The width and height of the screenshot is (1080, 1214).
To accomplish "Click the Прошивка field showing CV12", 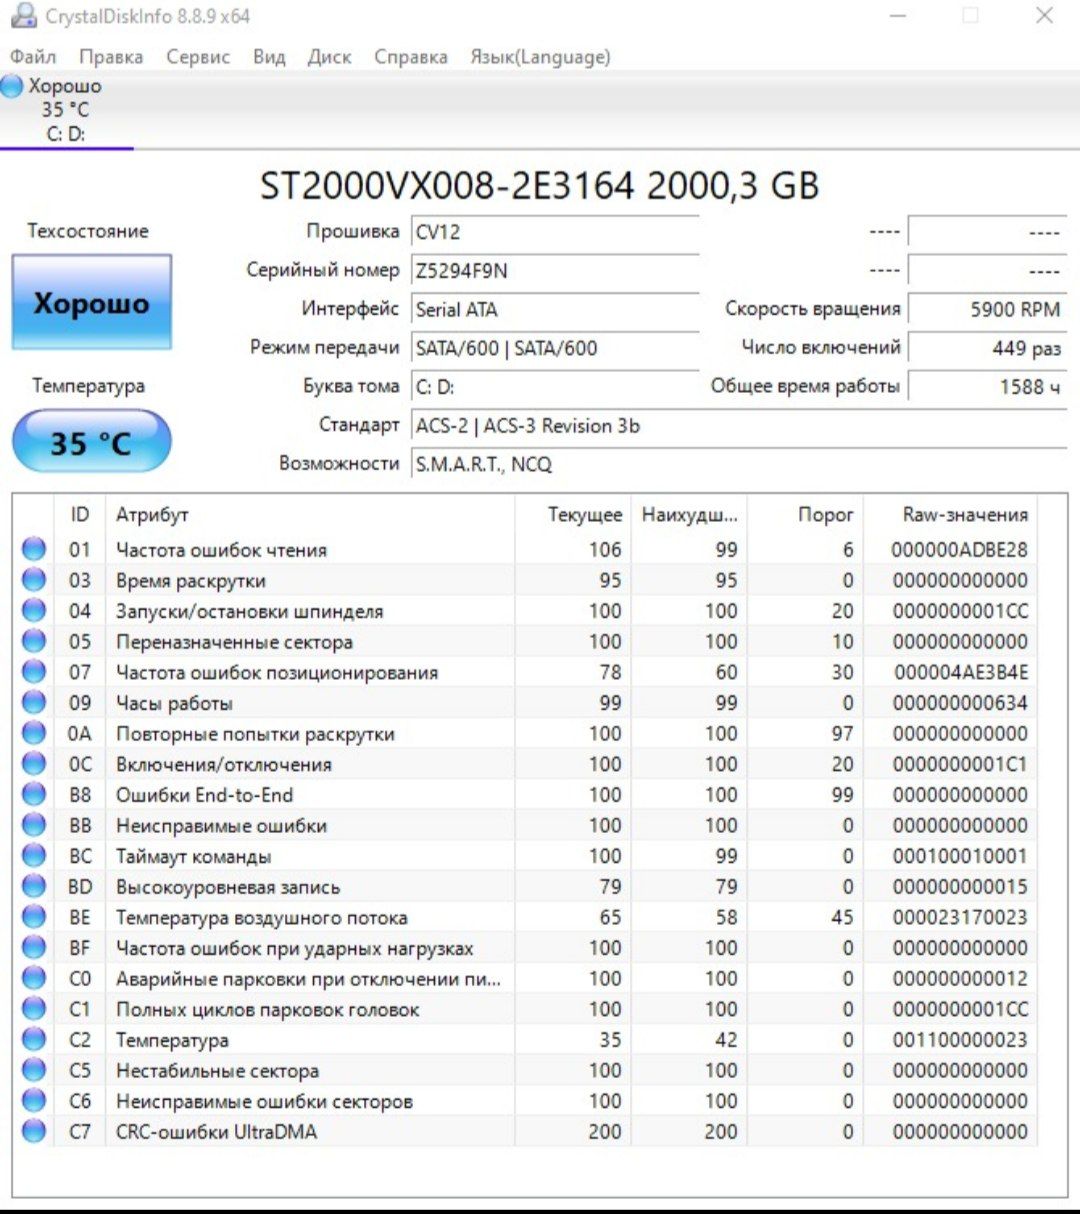I will coord(555,232).
